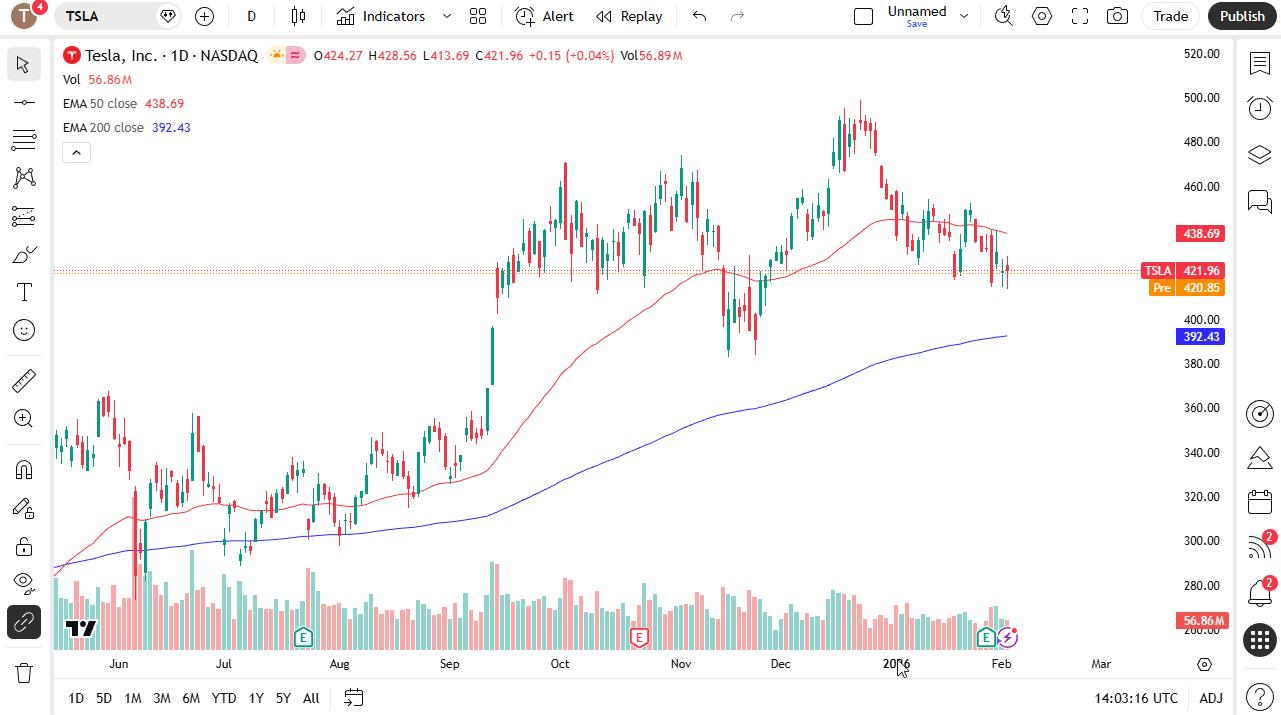Select the 5D date range
Image resolution: width=1281 pixels, height=715 pixels.
[104, 698]
